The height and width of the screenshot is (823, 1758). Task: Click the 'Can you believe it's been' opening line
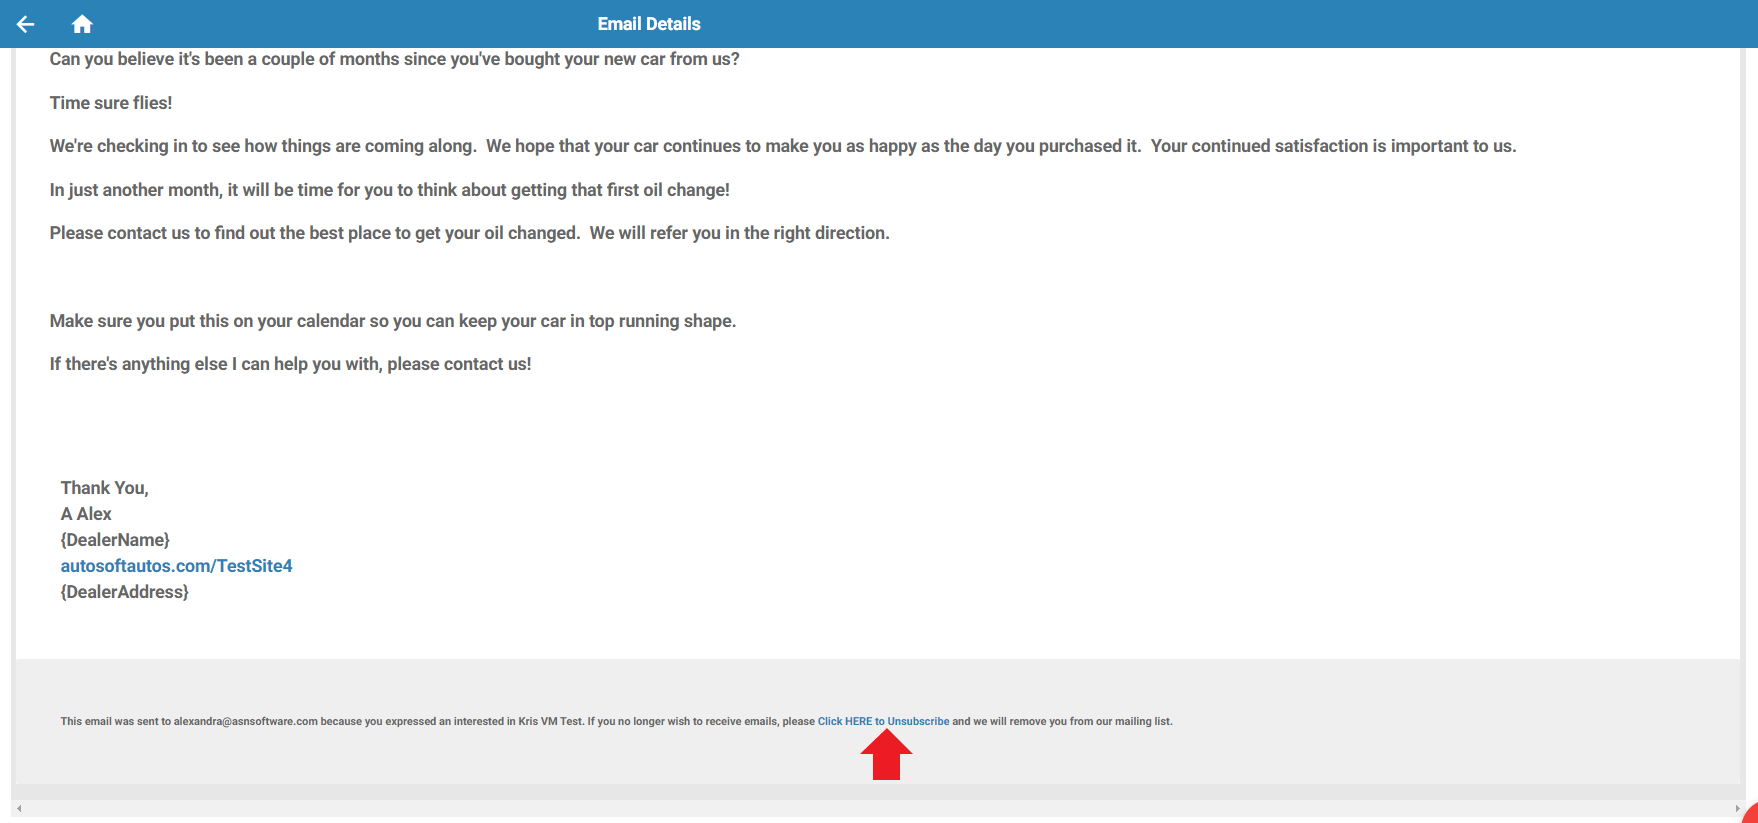pos(395,59)
